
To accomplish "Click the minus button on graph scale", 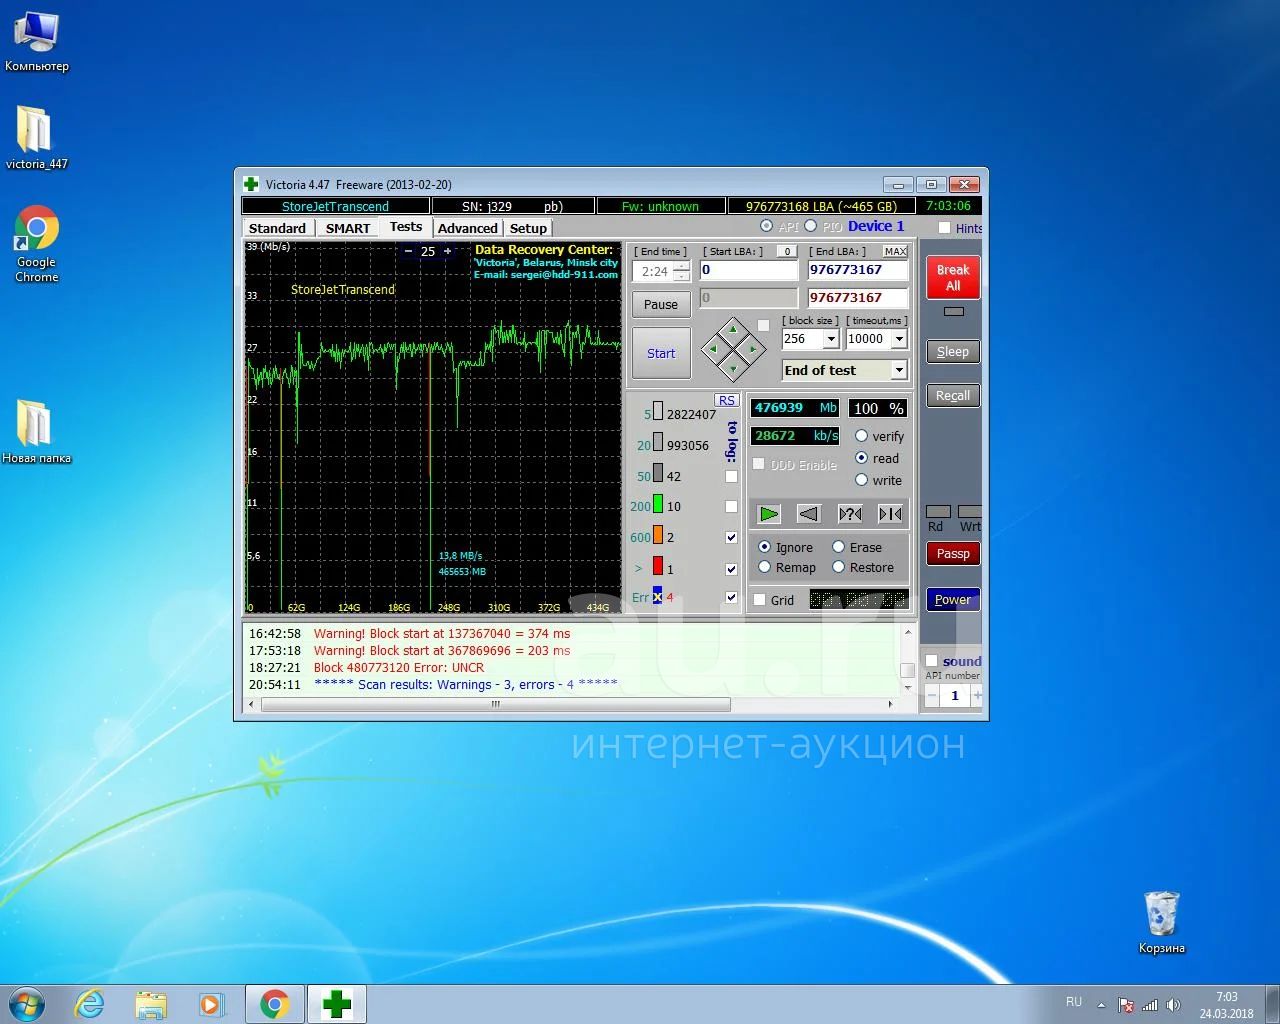I will (408, 251).
